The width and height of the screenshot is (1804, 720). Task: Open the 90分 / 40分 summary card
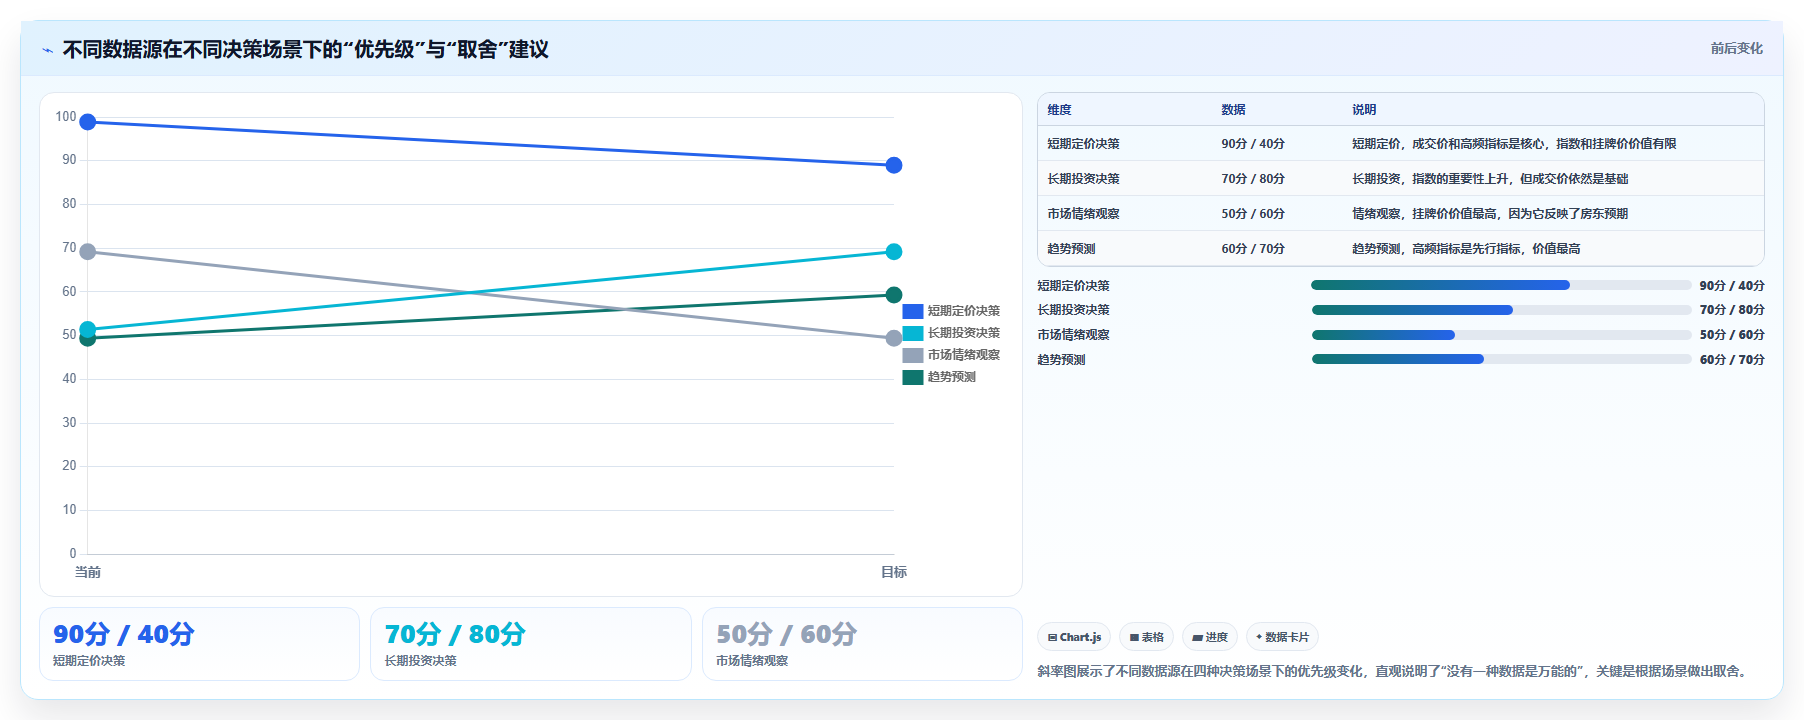[199, 644]
